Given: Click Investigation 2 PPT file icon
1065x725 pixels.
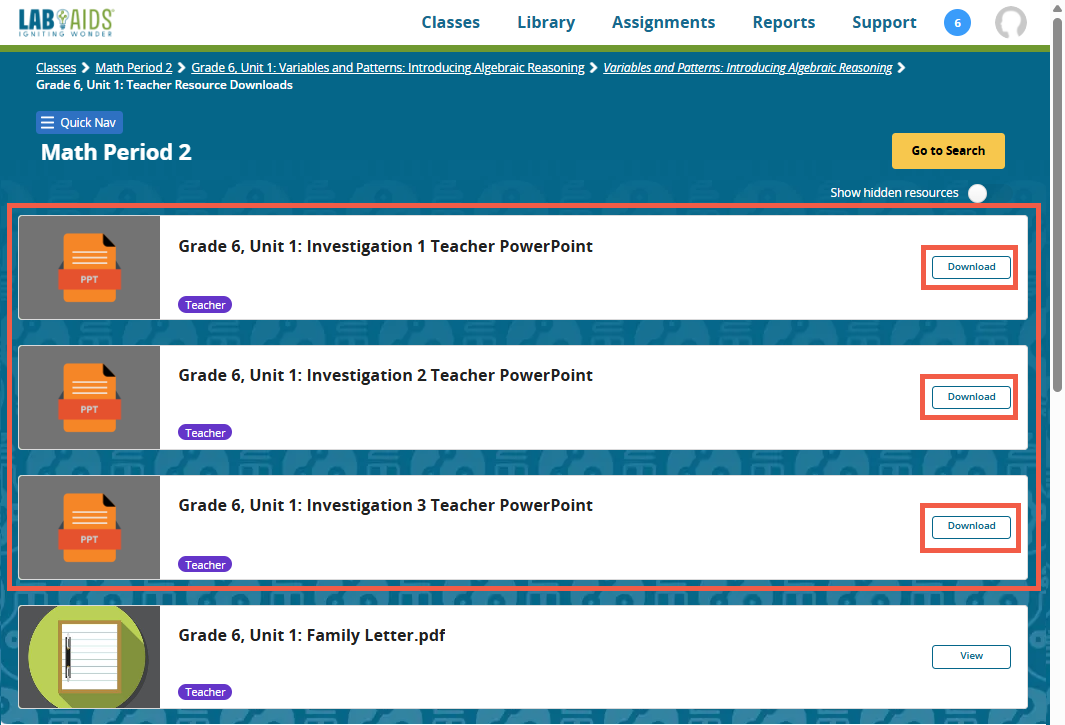Looking at the screenshot, I should pos(89,397).
